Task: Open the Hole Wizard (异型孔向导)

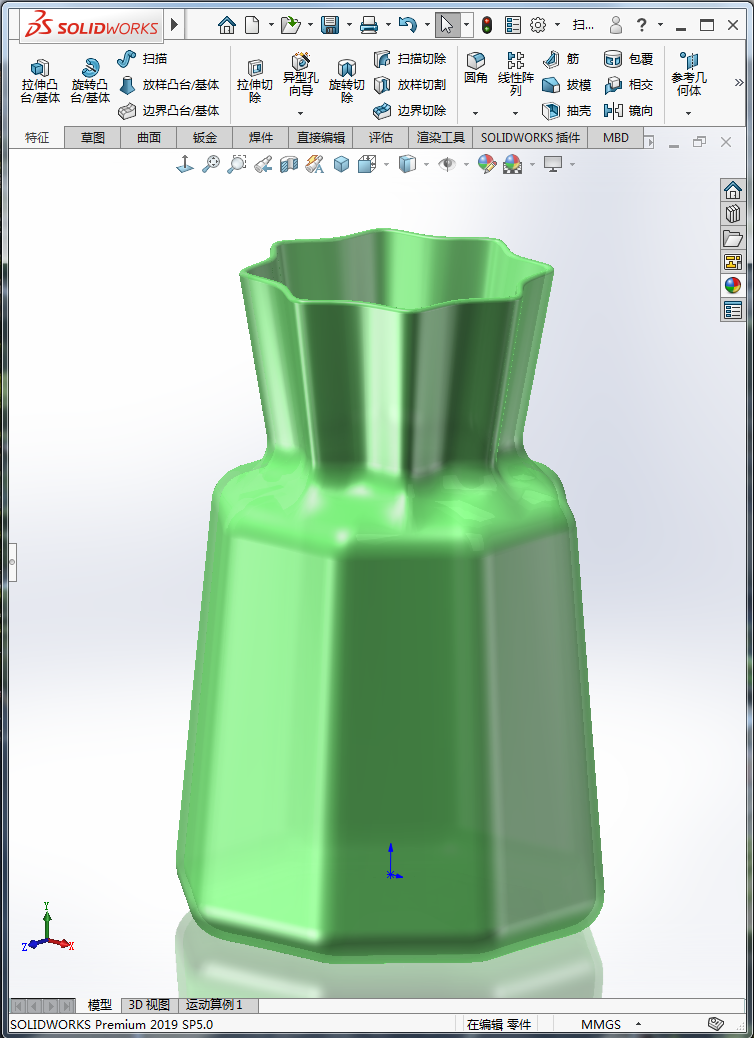Action: pos(301,74)
